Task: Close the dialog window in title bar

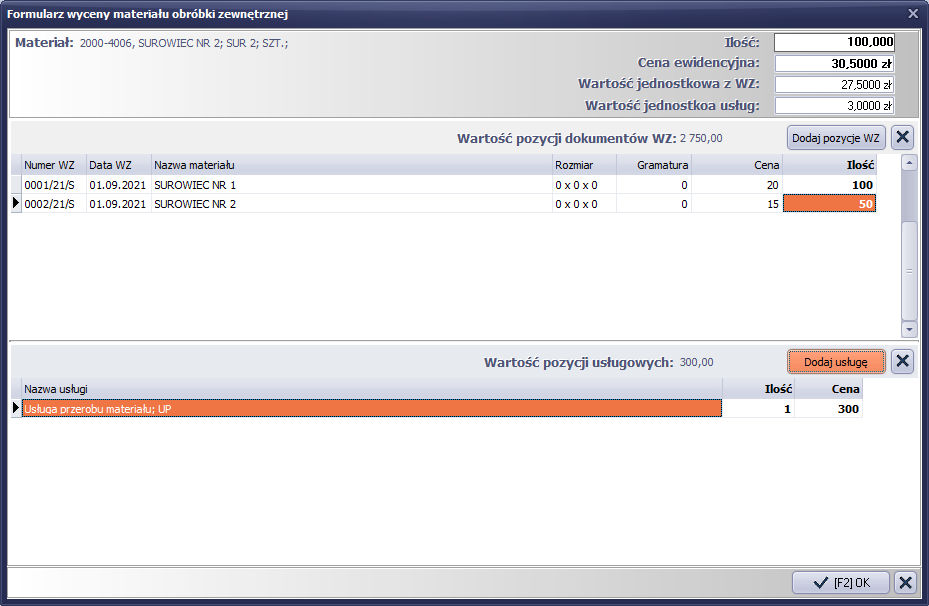Action: (912, 13)
